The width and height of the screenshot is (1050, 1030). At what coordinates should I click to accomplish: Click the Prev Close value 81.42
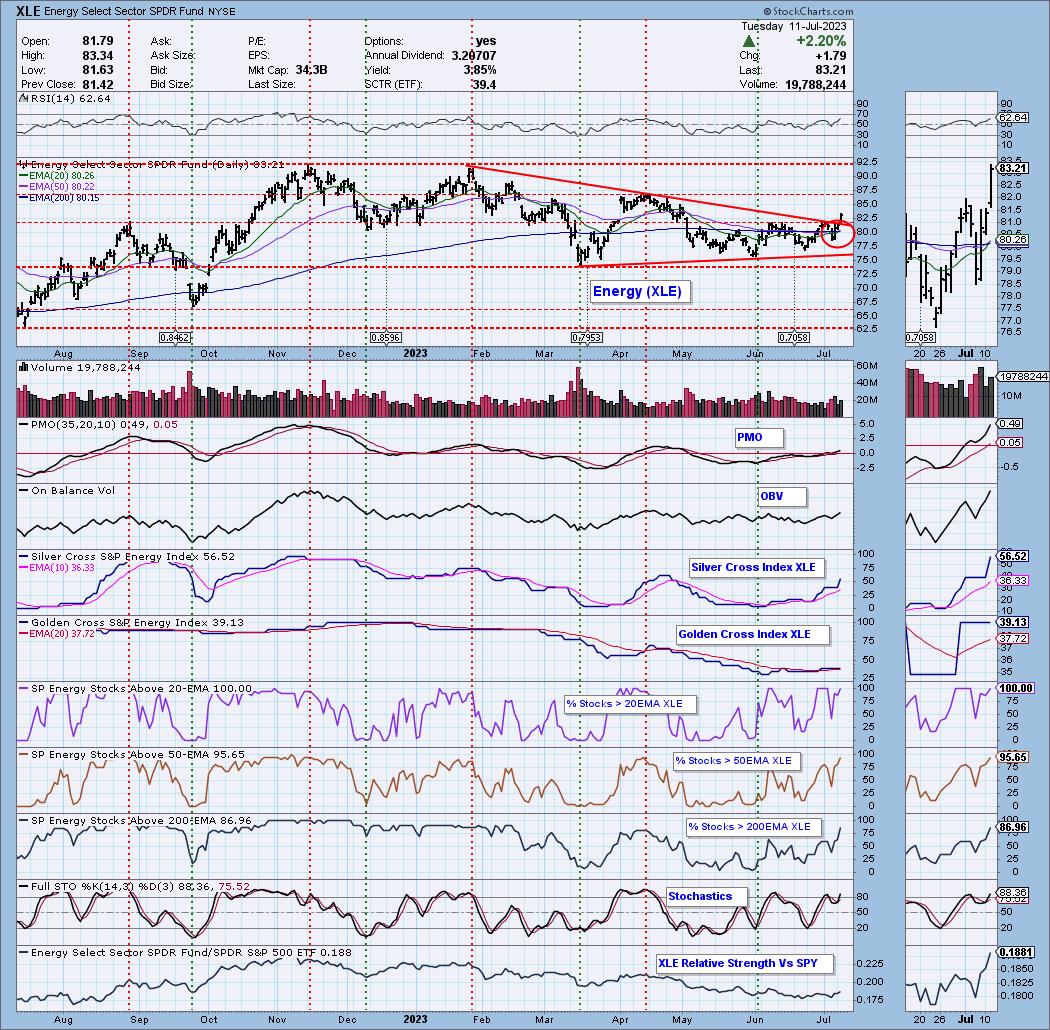coord(98,84)
